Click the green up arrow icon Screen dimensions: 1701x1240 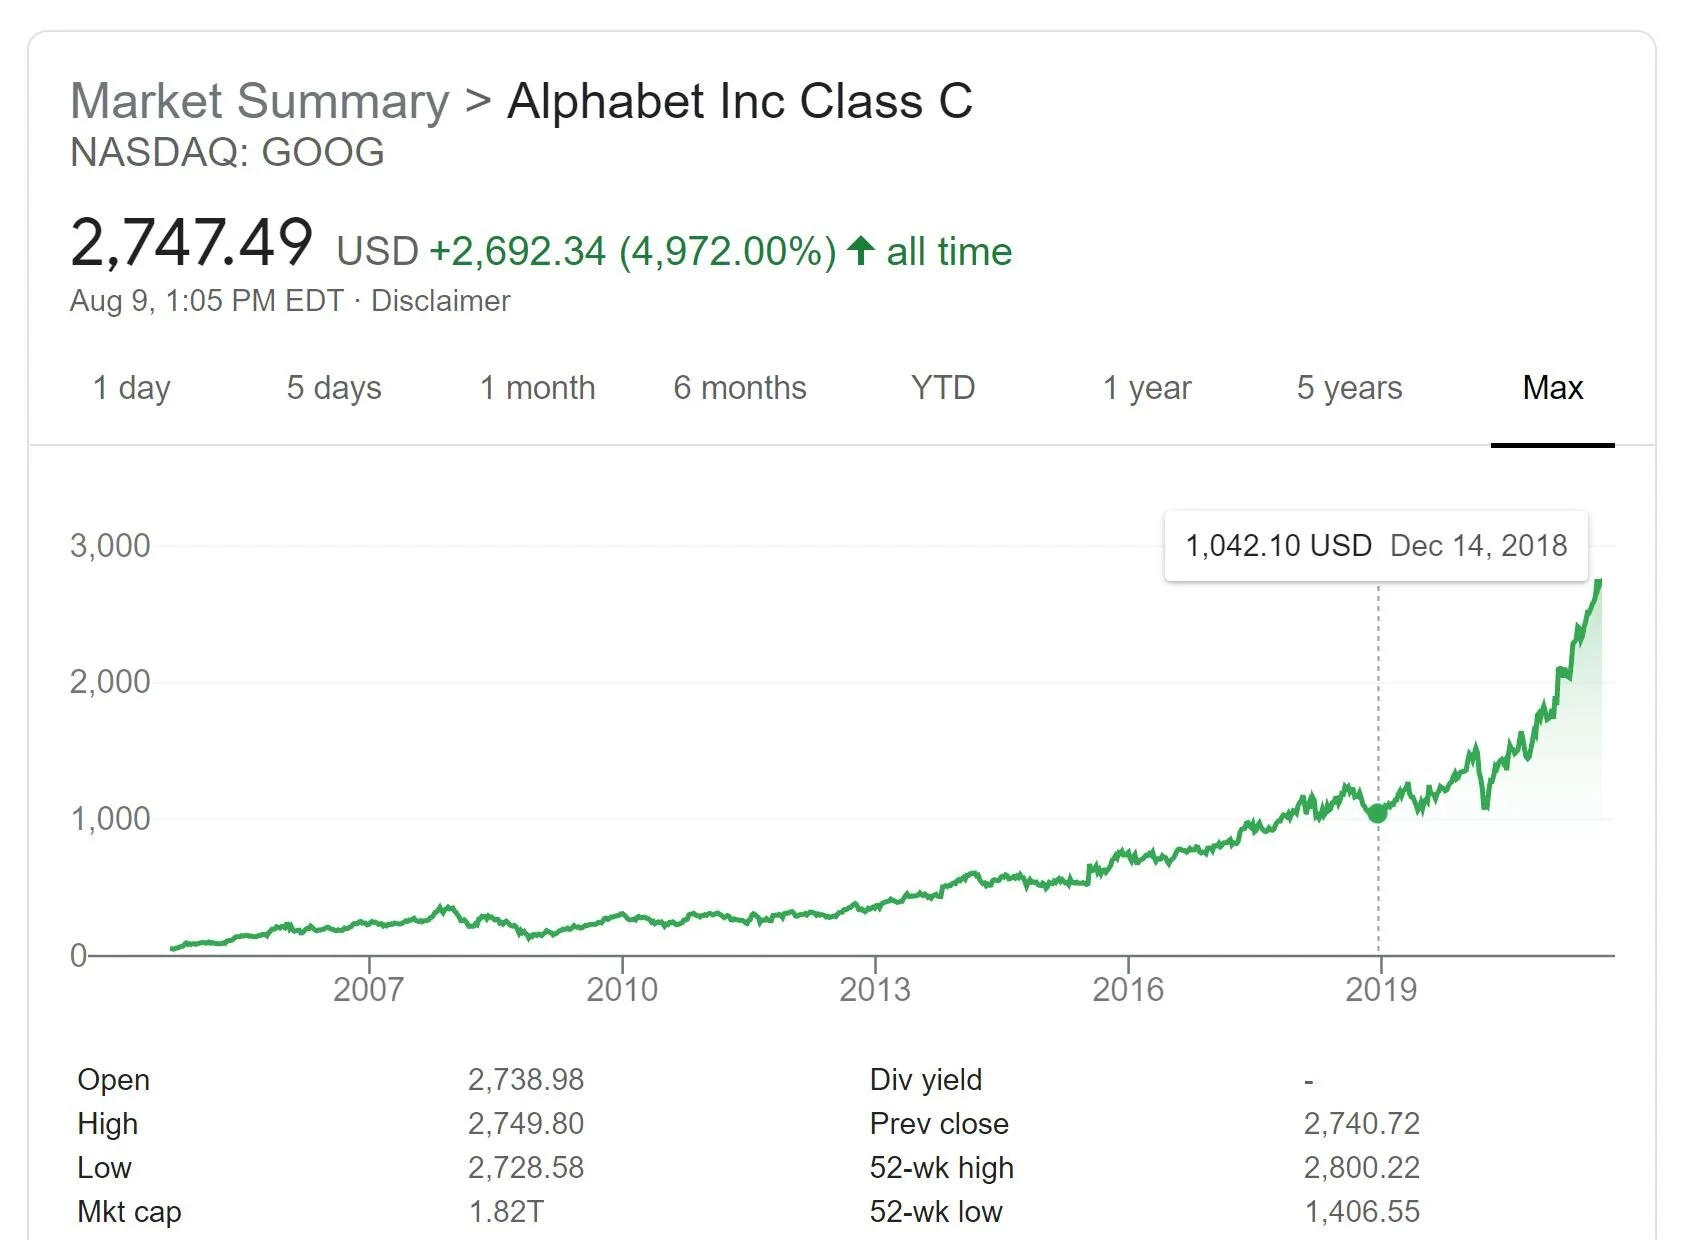(860, 251)
